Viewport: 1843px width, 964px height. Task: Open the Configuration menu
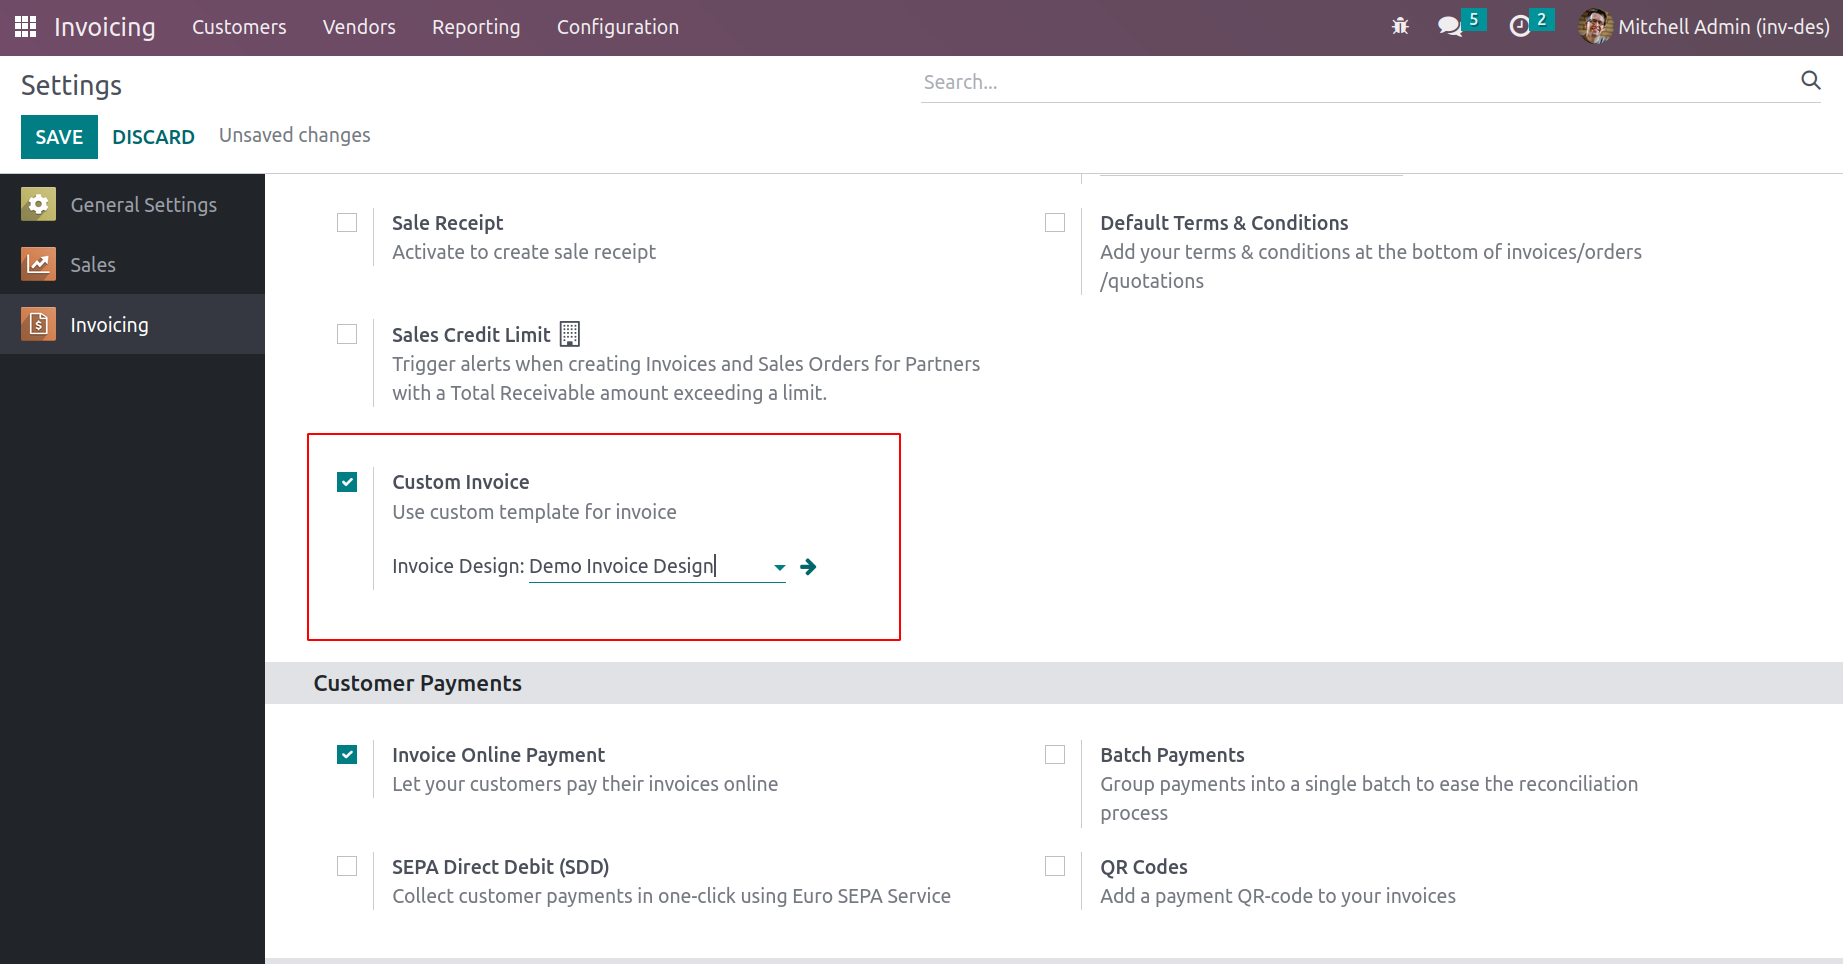coord(617,27)
